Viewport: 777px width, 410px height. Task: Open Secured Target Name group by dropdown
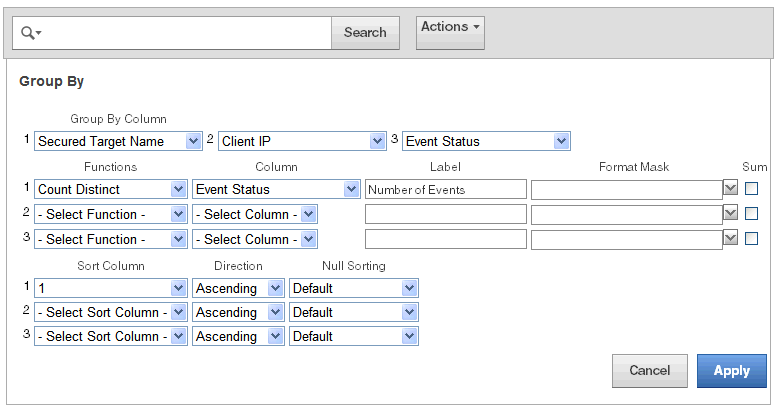pyautogui.click(x=118, y=142)
